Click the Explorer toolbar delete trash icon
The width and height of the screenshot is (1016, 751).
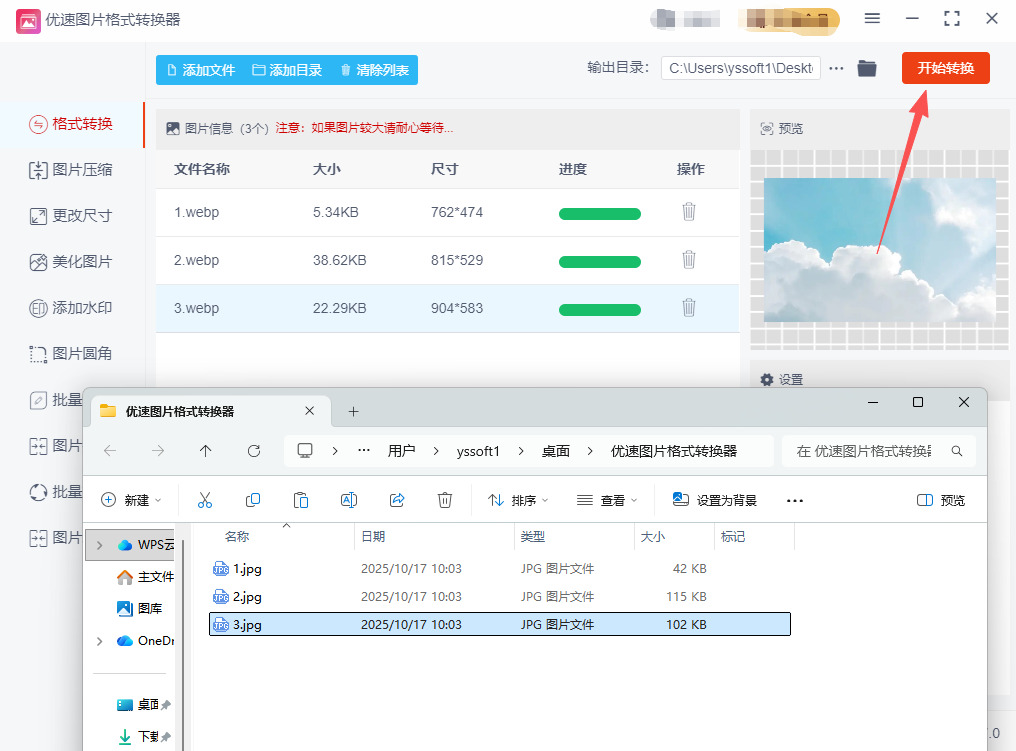pyautogui.click(x=445, y=500)
